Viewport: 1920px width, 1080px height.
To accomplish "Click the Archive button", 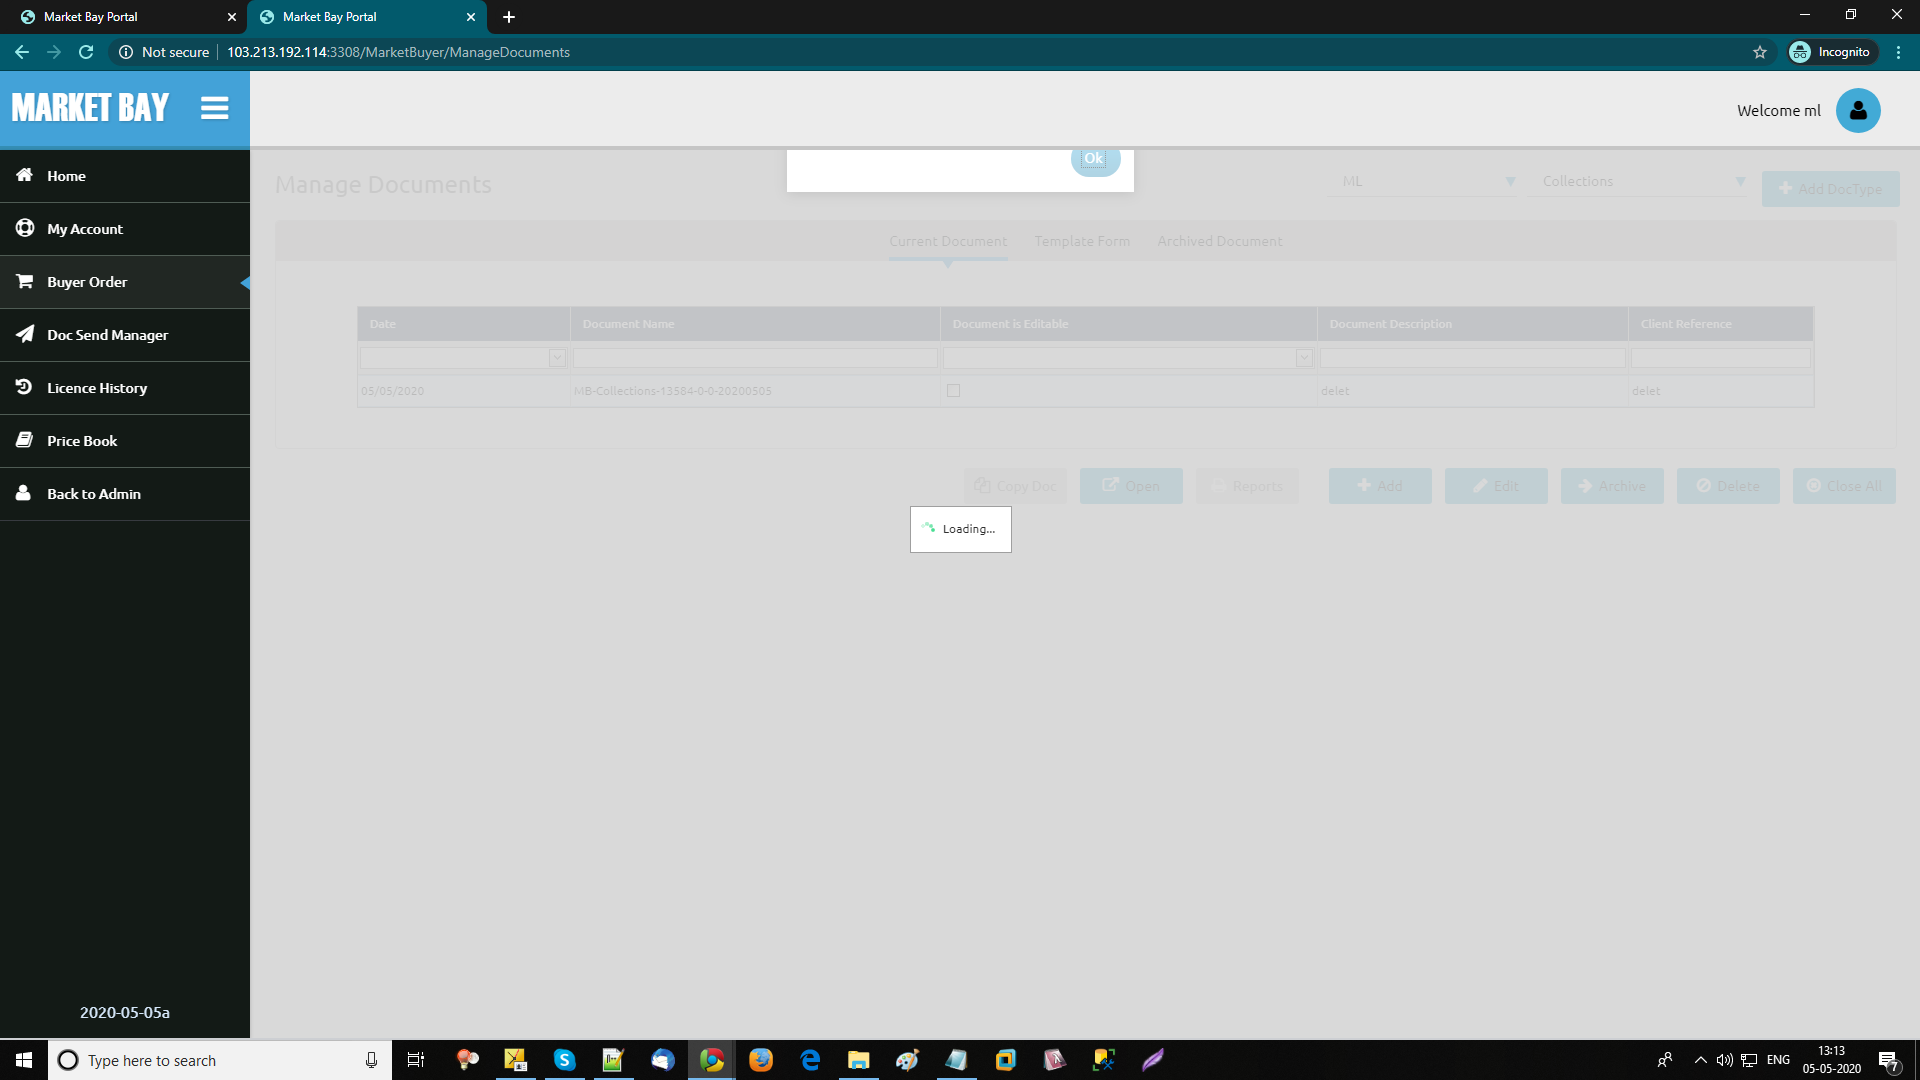I will point(1611,486).
